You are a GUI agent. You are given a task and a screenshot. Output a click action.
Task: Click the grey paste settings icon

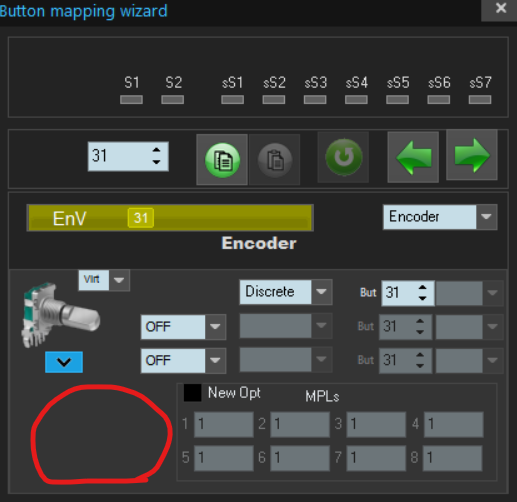[x=275, y=160]
